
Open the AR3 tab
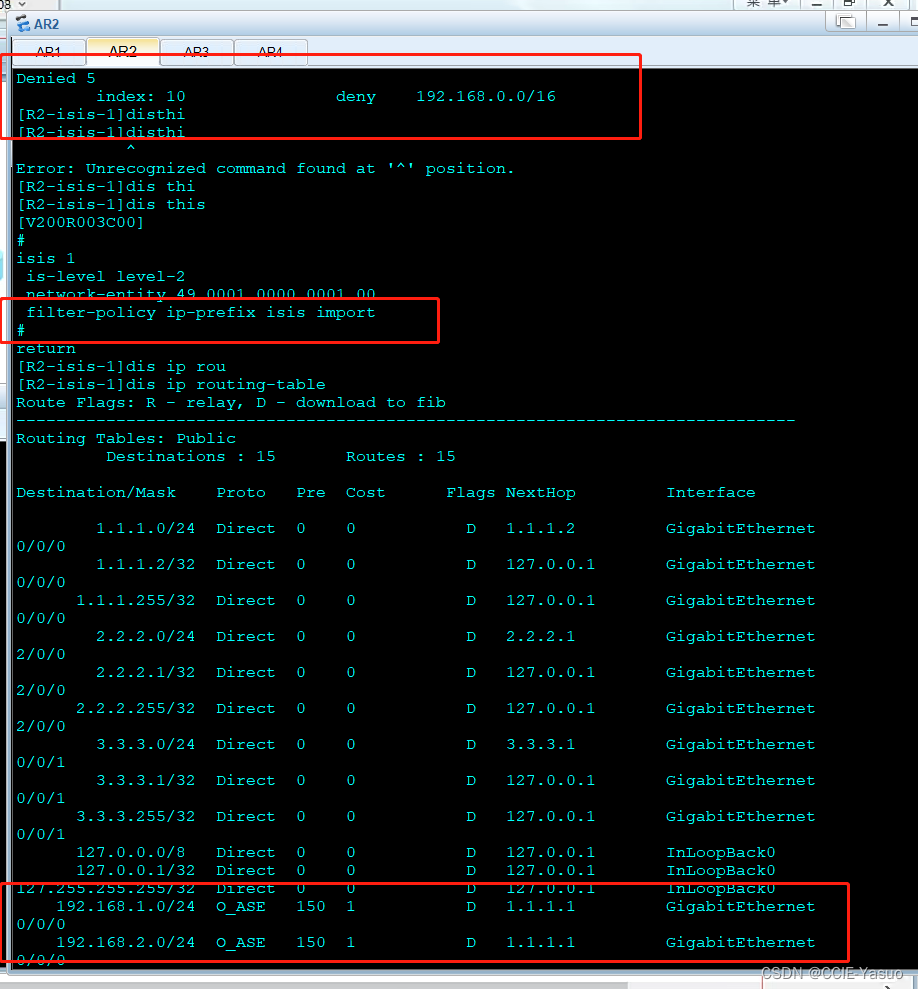[196, 52]
